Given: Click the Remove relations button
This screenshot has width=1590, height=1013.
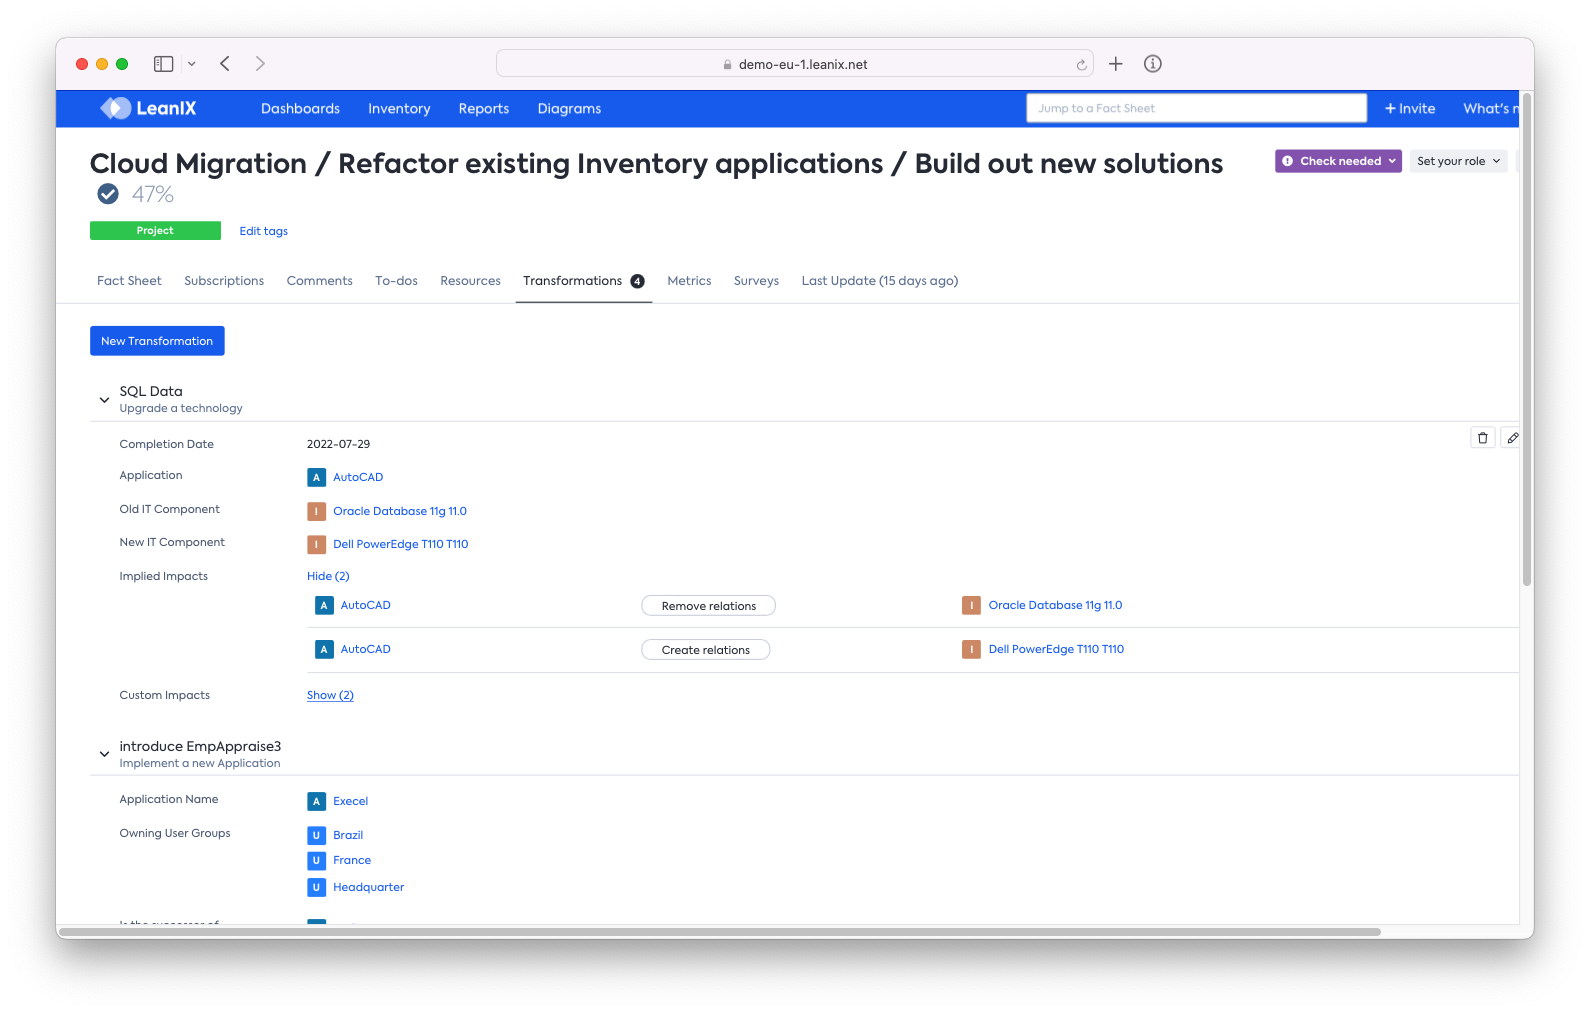Looking at the screenshot, I should tap(708, 606).
